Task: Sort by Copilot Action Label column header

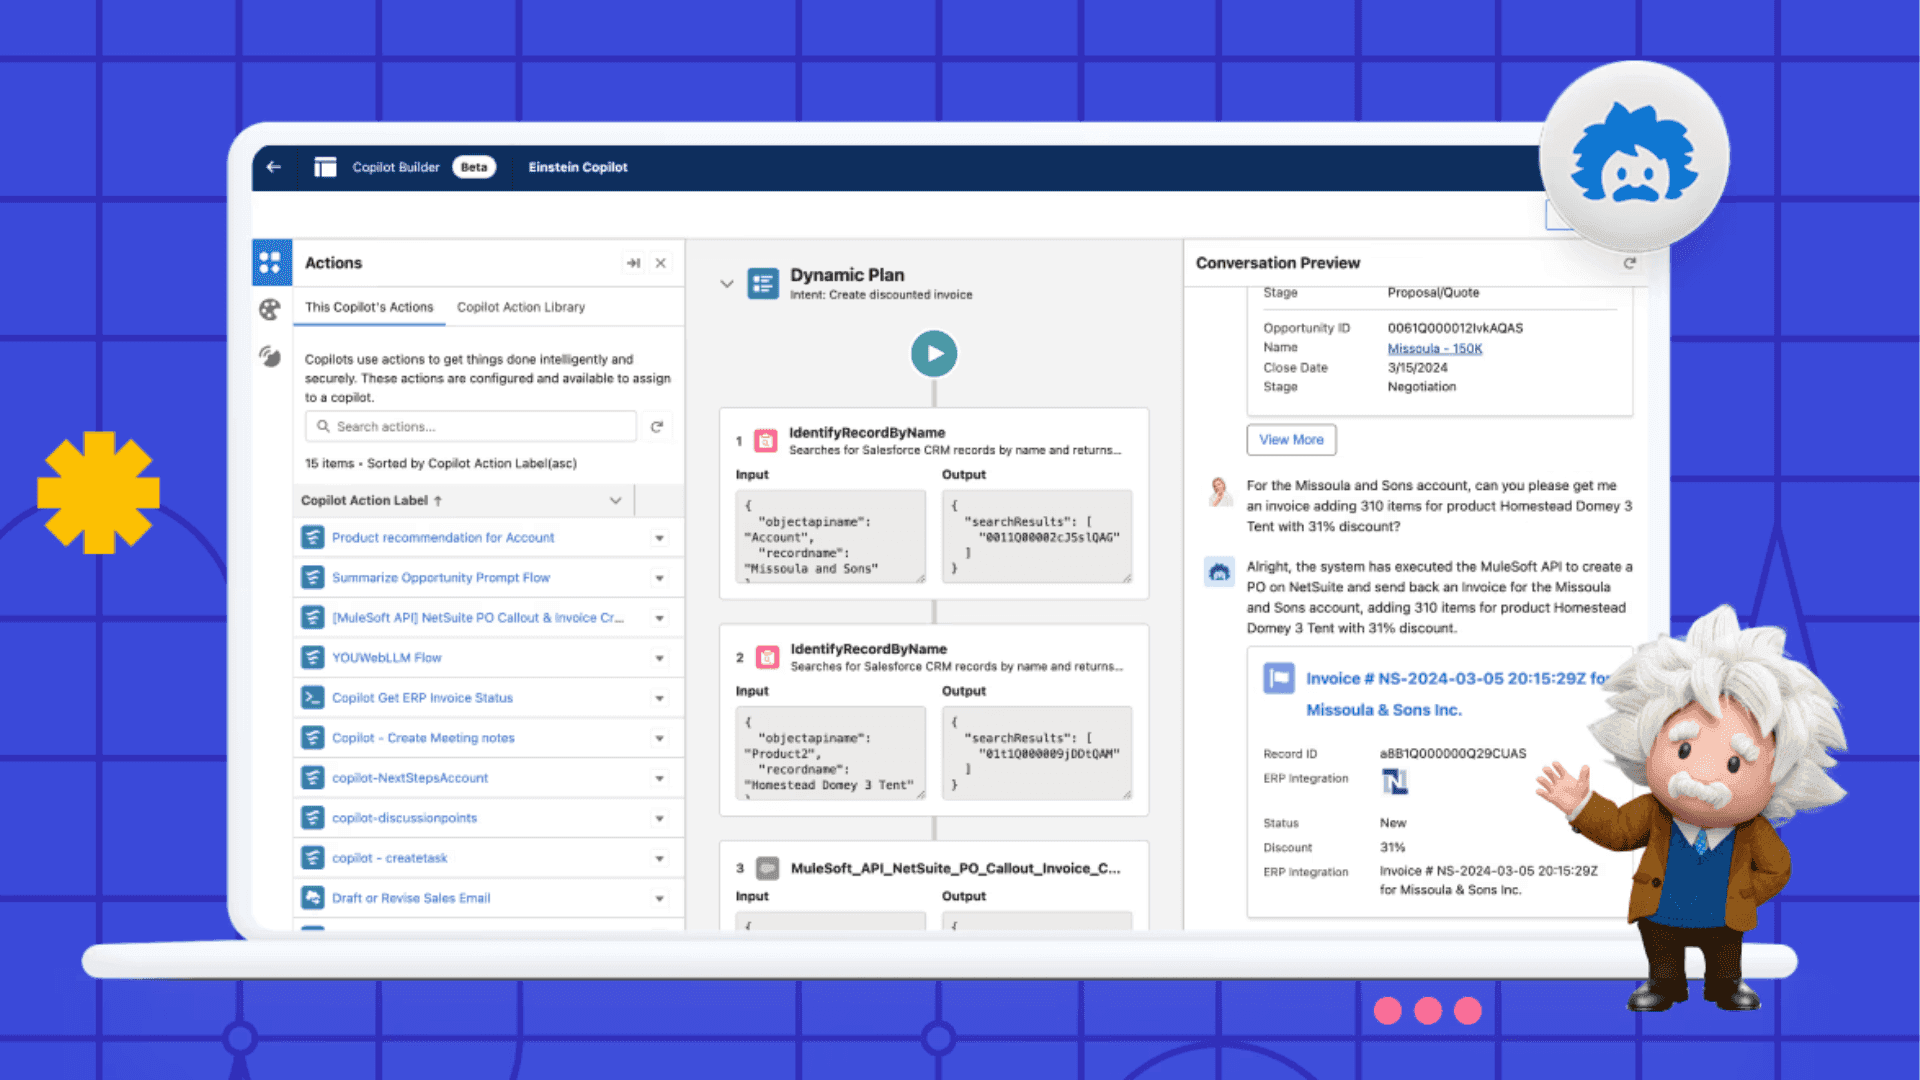Action: 371,500
